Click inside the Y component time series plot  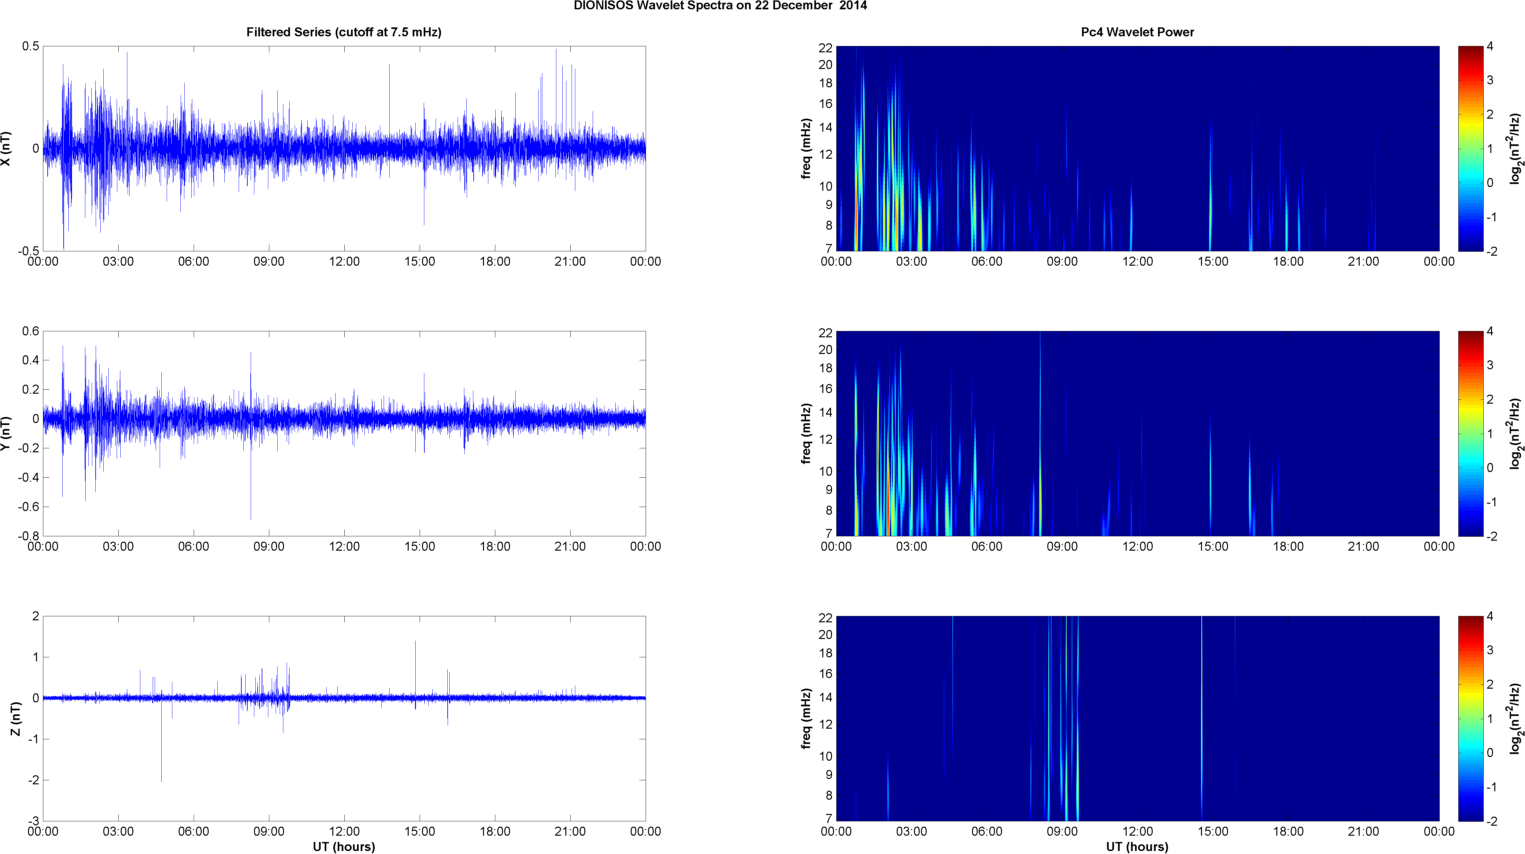click(x=344, y=434)
